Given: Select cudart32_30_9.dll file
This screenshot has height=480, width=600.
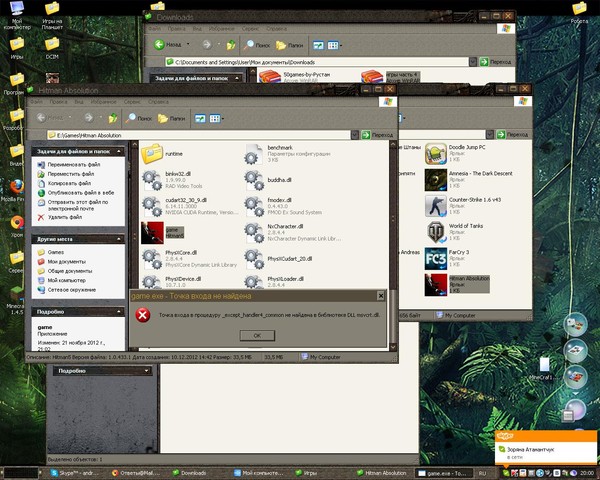Looking at the screenshot, I should [x=188, y=206].
